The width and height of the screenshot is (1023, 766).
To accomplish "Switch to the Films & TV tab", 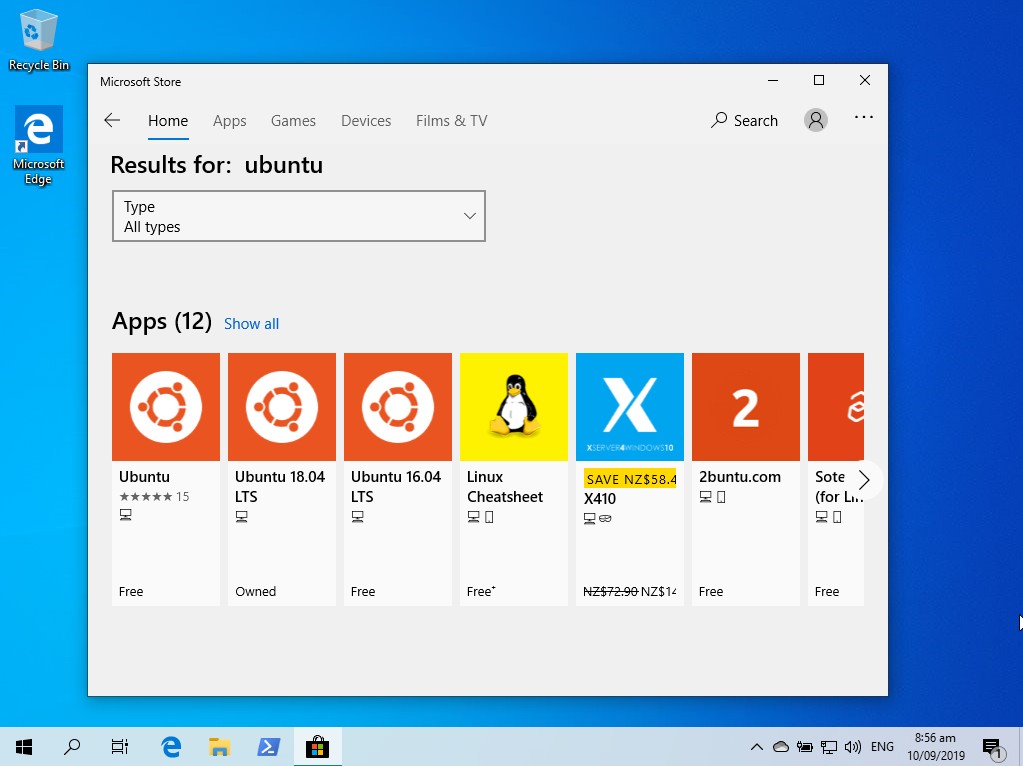I will click(451, 120).
